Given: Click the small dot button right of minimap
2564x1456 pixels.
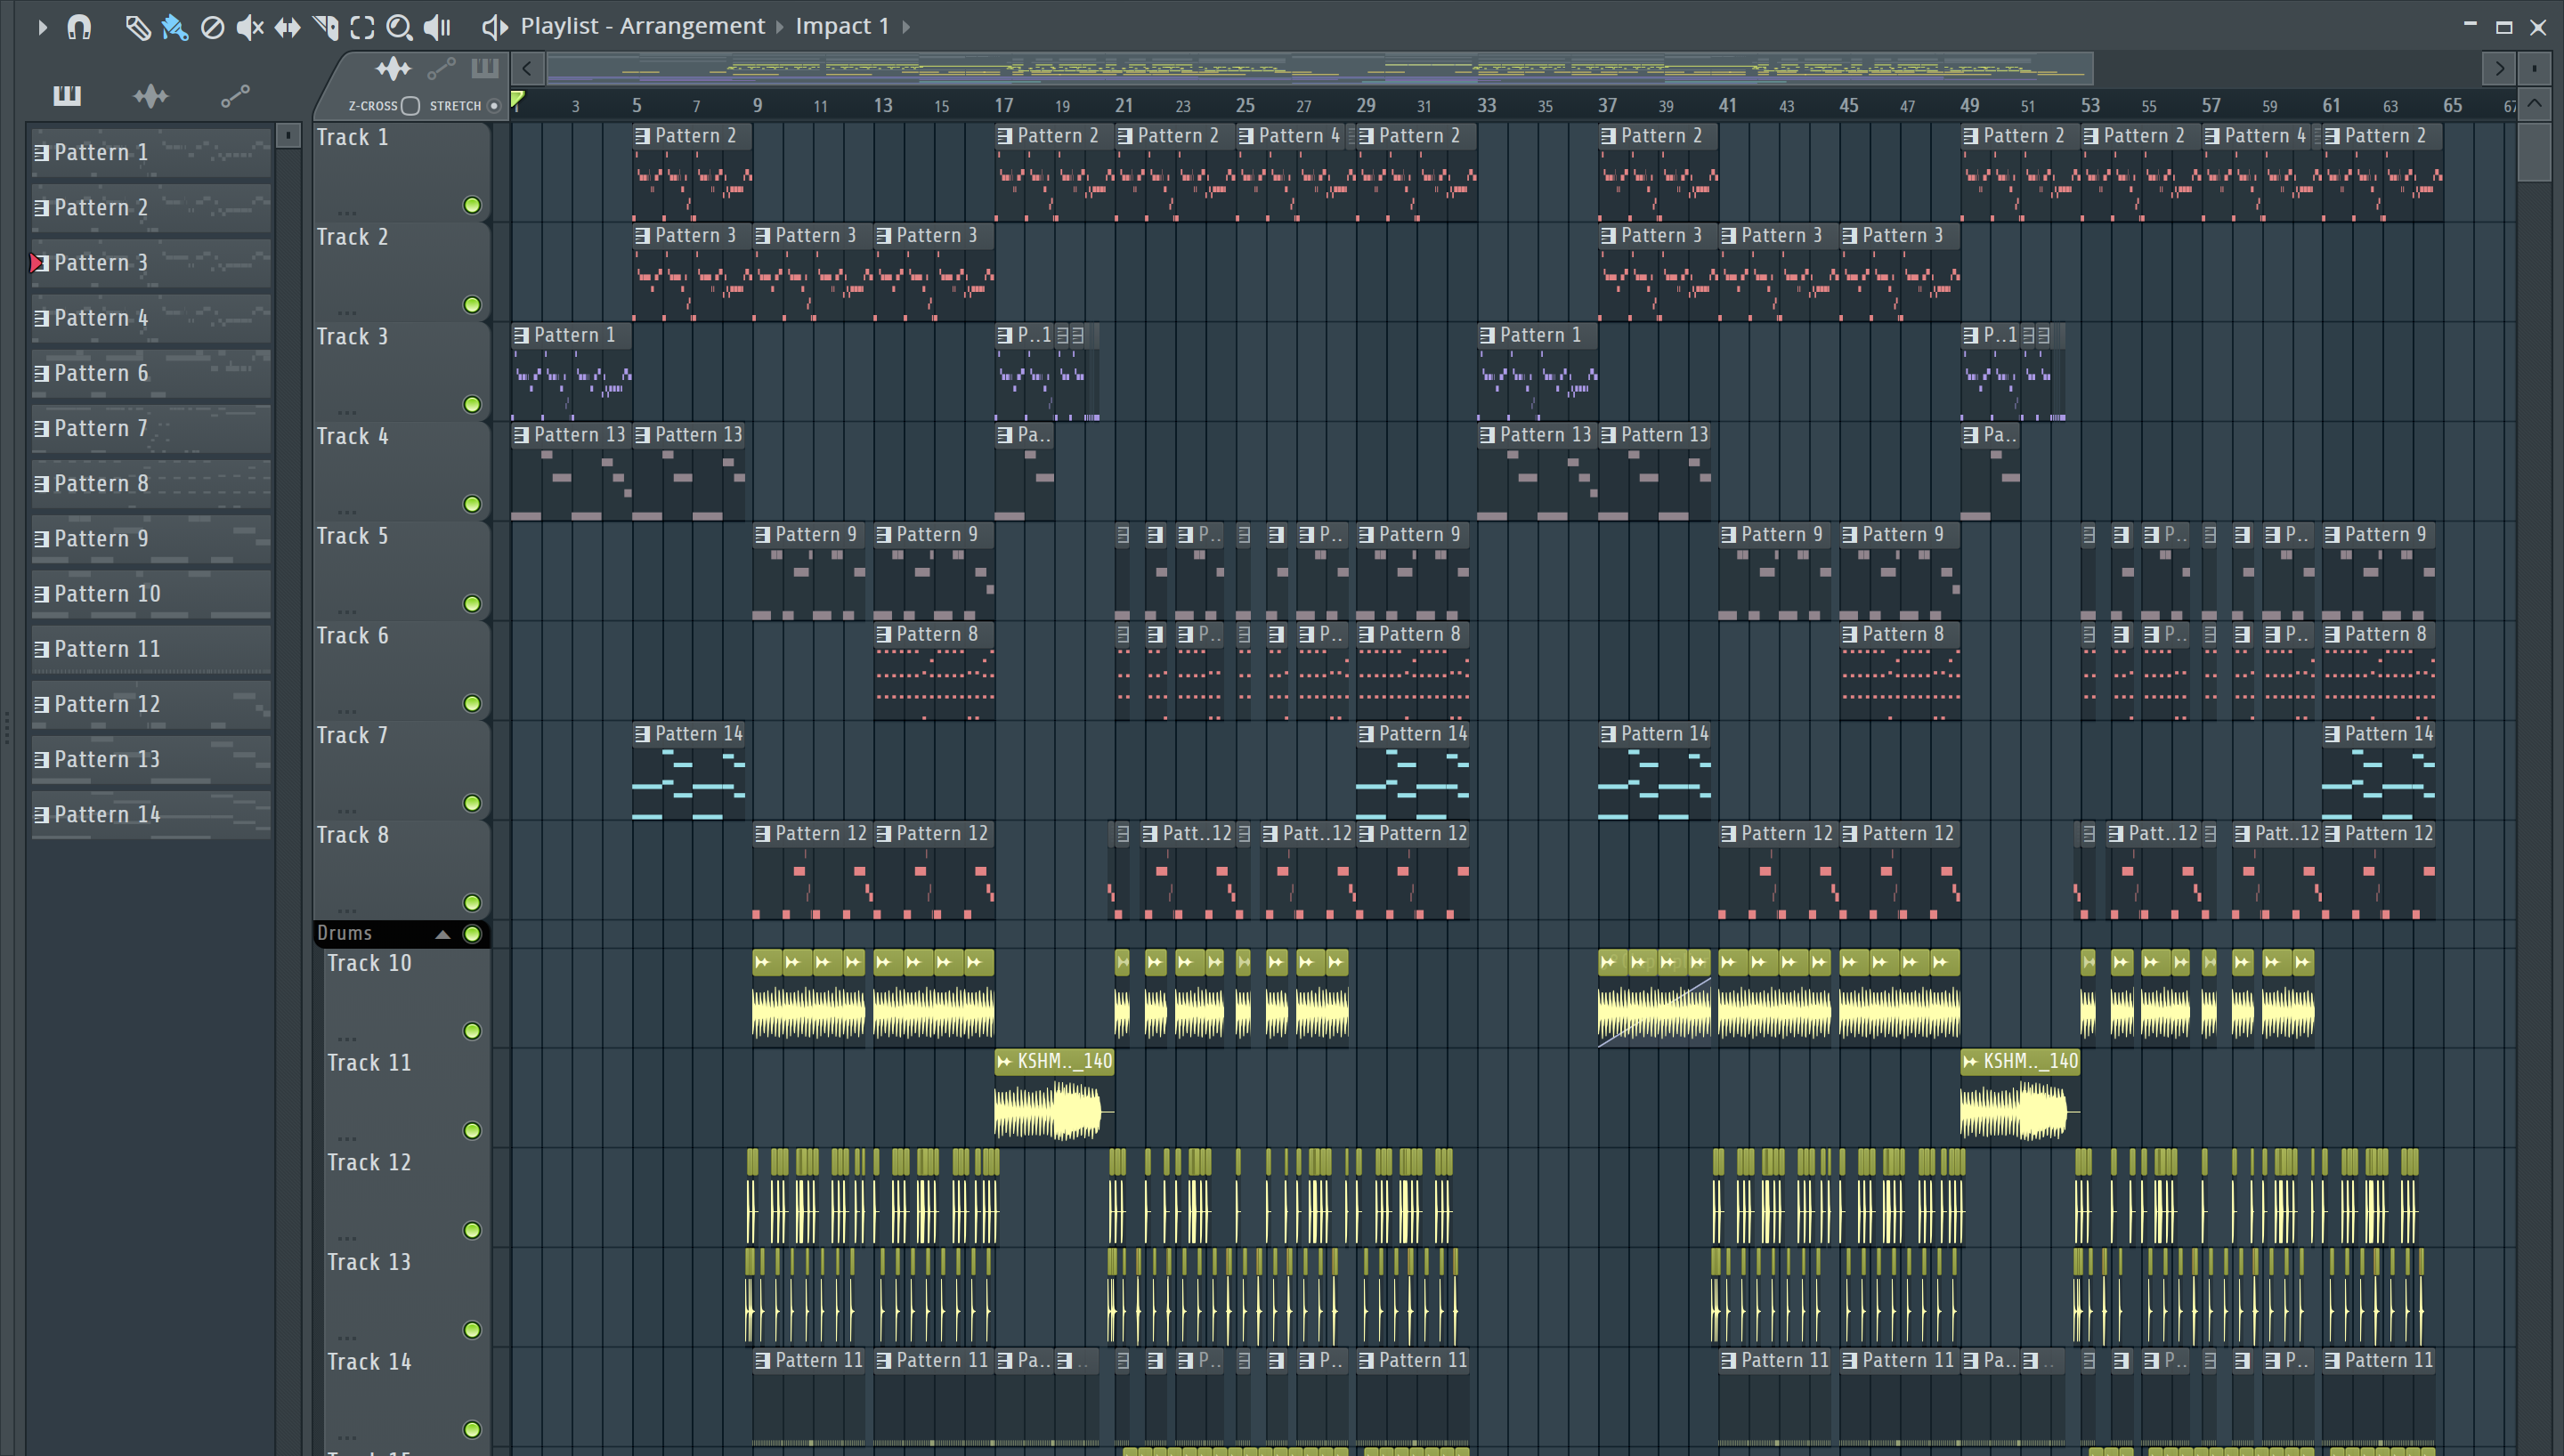Looking at the screenshot, I should (2534, 69).
